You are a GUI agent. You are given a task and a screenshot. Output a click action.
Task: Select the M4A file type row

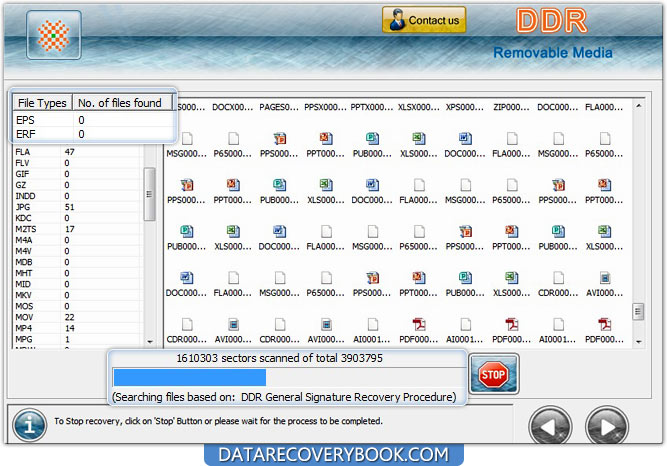pyautogui.click(x=78, y=240)
